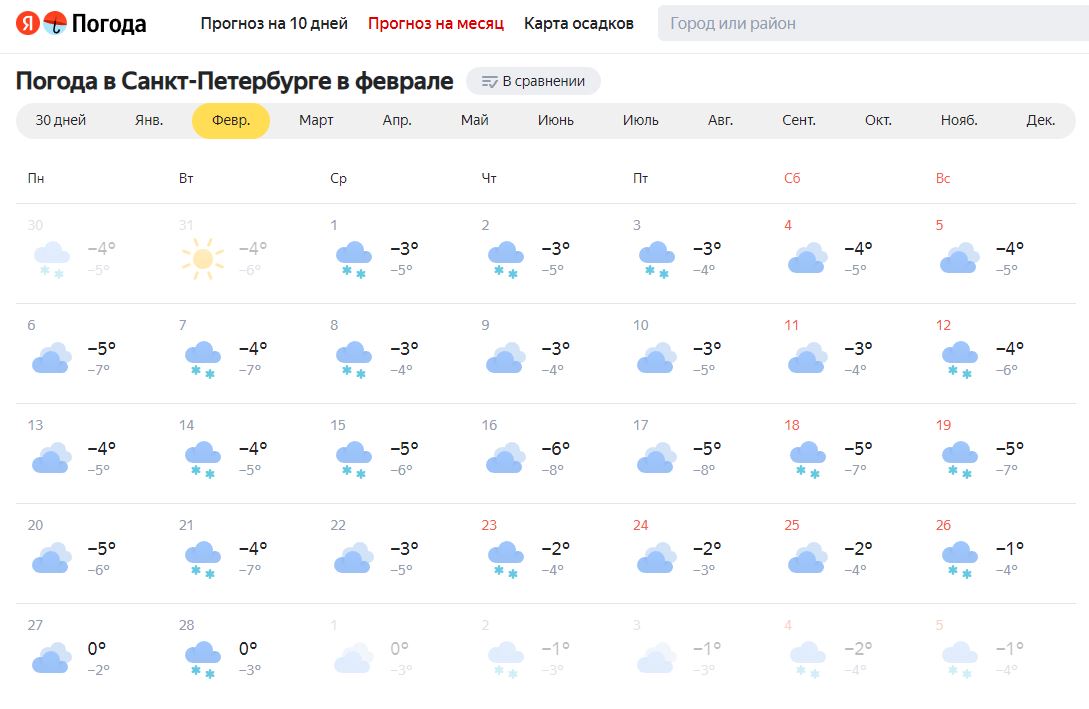This screenshot has width=1089, height=709.
Task: Click the snow icon for February 23
Action: pyautogui.click(x=505, y=558)
